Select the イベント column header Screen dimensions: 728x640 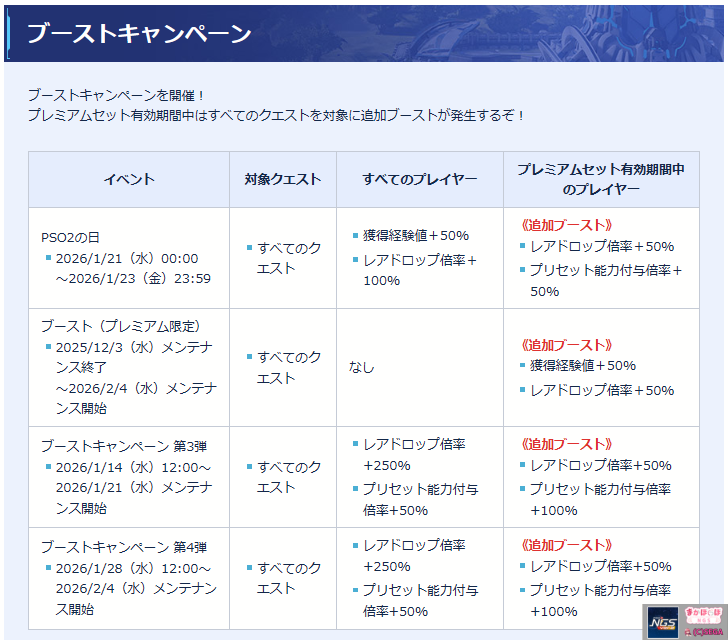[x=129, y=180]
